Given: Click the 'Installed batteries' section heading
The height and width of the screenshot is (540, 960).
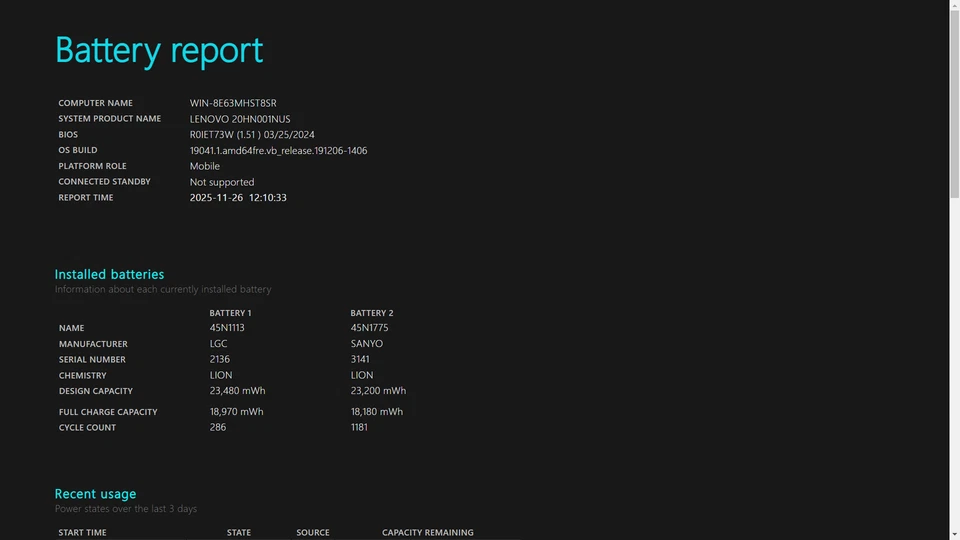Looking at the screenshot, I should click(110, 274).
